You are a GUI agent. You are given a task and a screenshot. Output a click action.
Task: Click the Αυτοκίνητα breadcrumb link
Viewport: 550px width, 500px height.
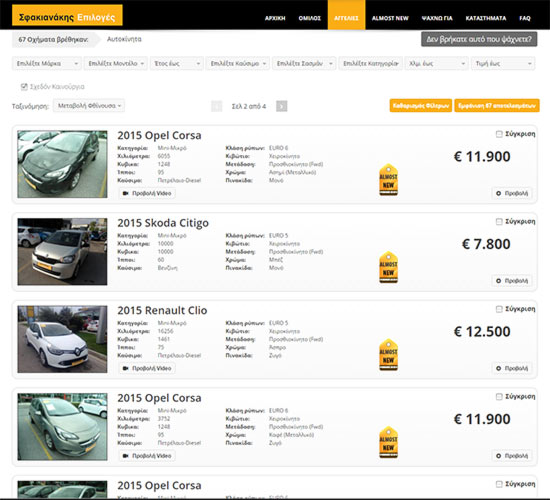click(x=124, y=39)
